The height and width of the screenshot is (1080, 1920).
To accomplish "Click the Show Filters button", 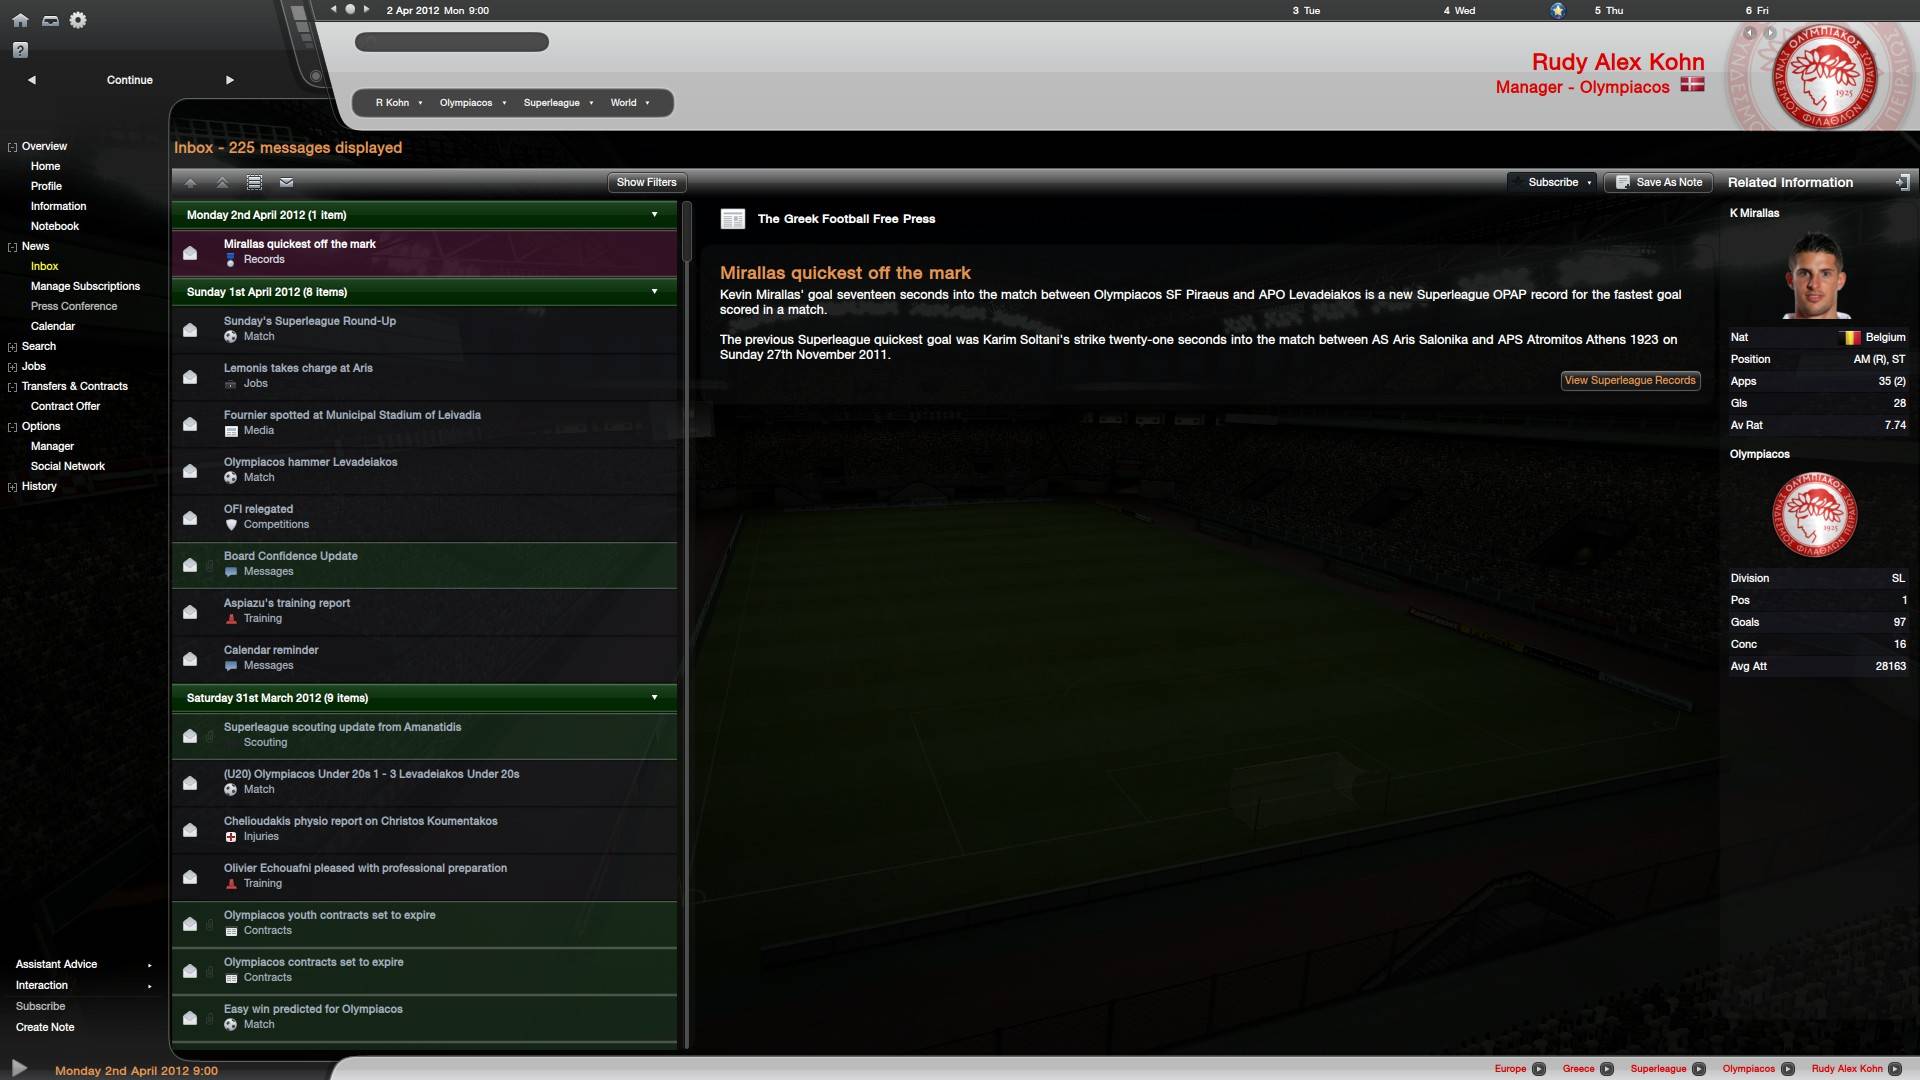I will [646, 182].
